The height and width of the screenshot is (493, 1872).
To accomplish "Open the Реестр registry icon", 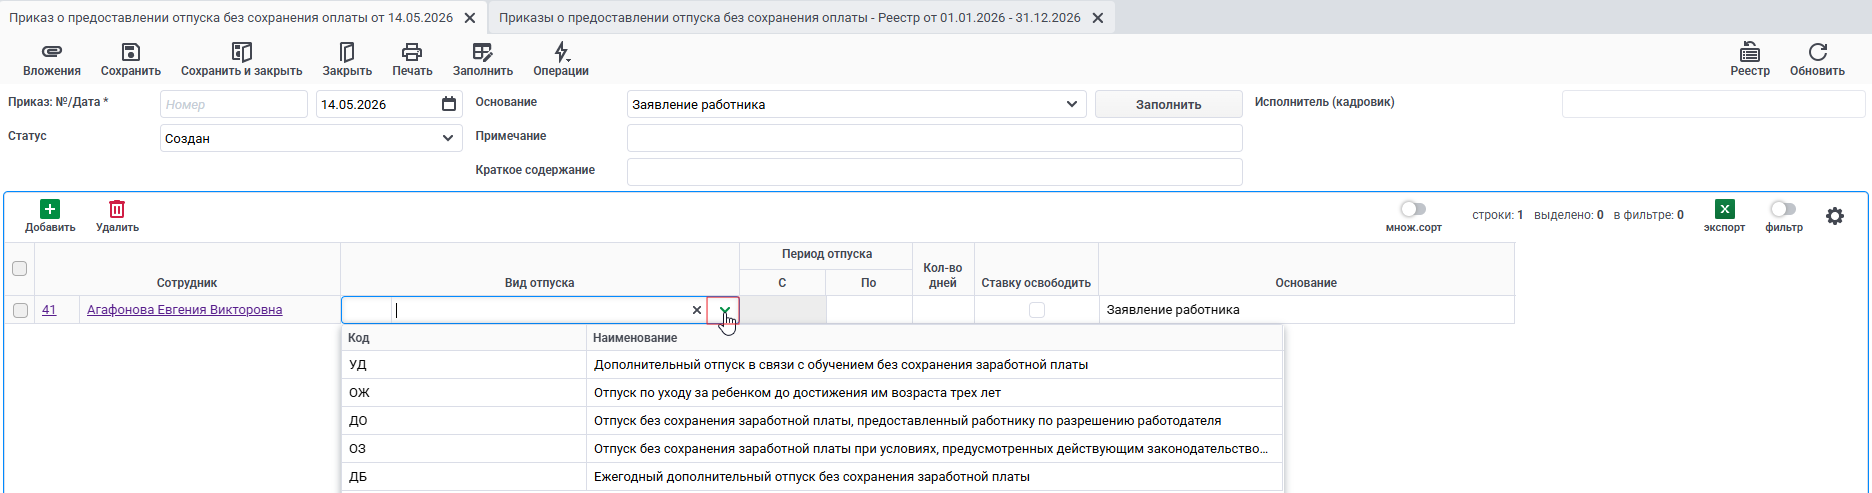I will point(1750,52).
